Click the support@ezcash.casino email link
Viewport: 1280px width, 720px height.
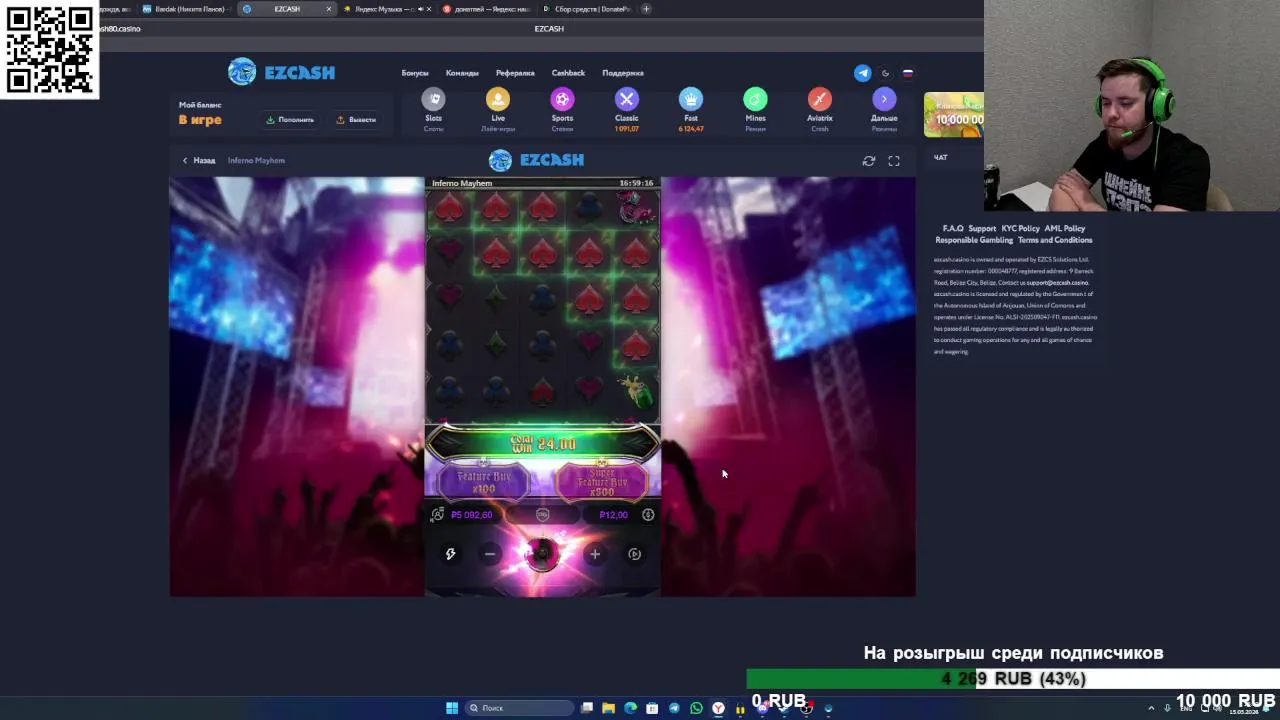(1057, 283)
